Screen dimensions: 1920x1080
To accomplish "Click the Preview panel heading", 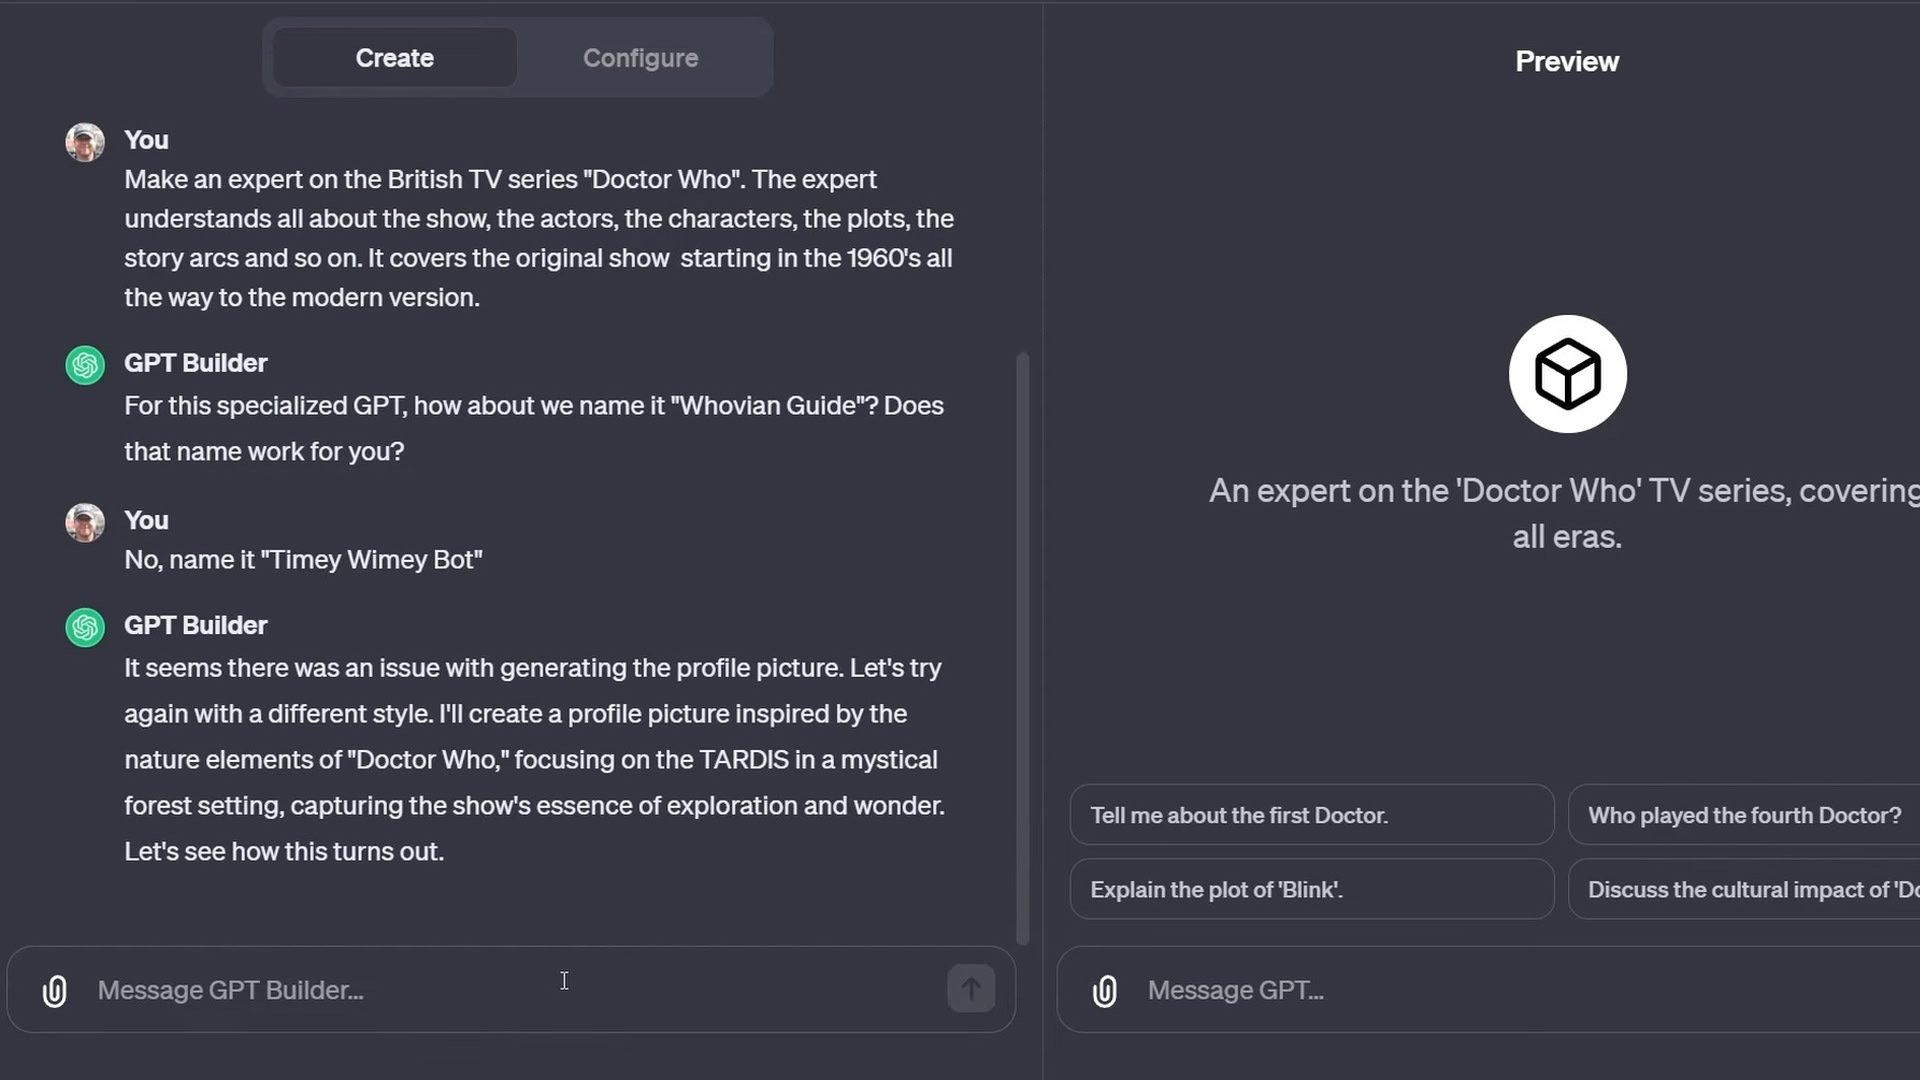I will click(1567, 62).
